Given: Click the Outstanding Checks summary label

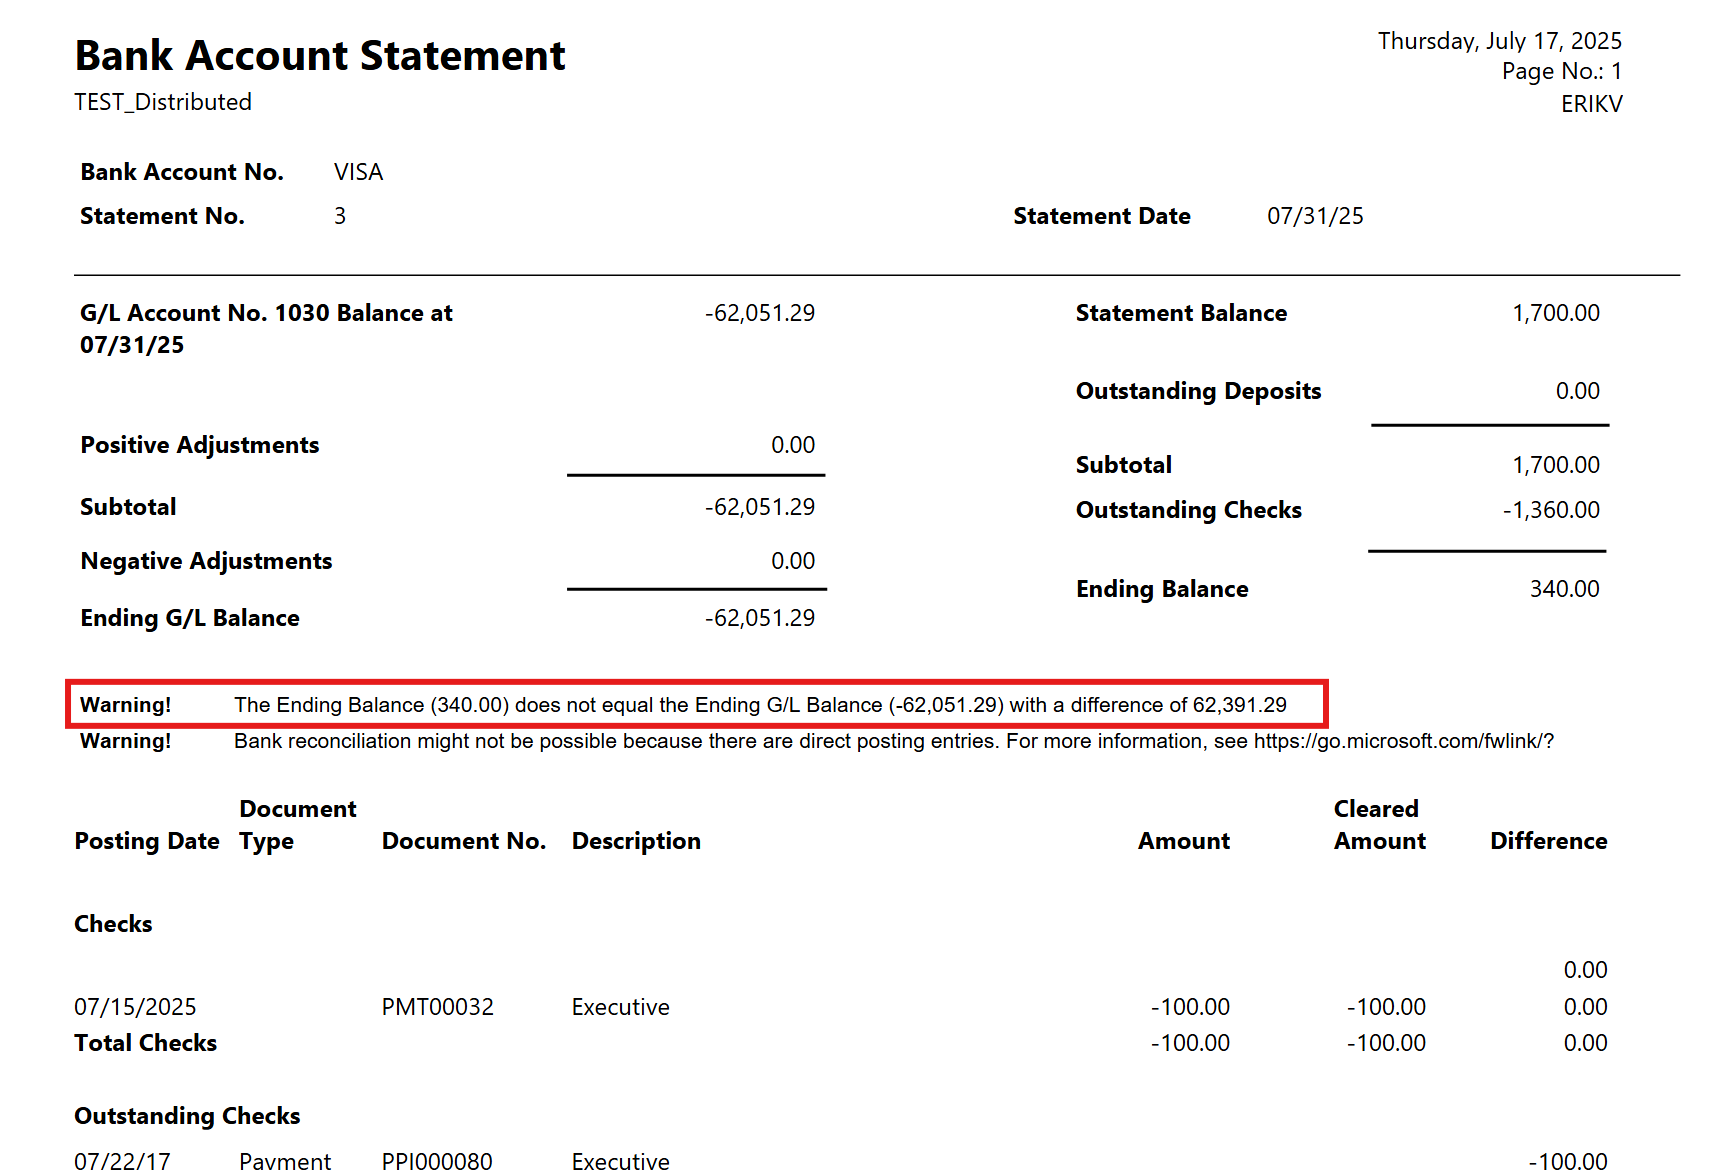Looking at the screenshot, I should [x=1188, y=510].
